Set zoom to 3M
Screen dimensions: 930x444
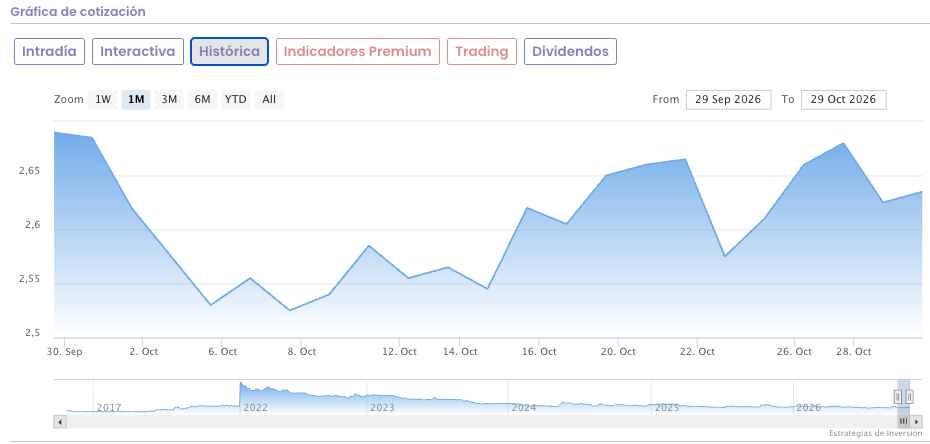pos(170,100)
